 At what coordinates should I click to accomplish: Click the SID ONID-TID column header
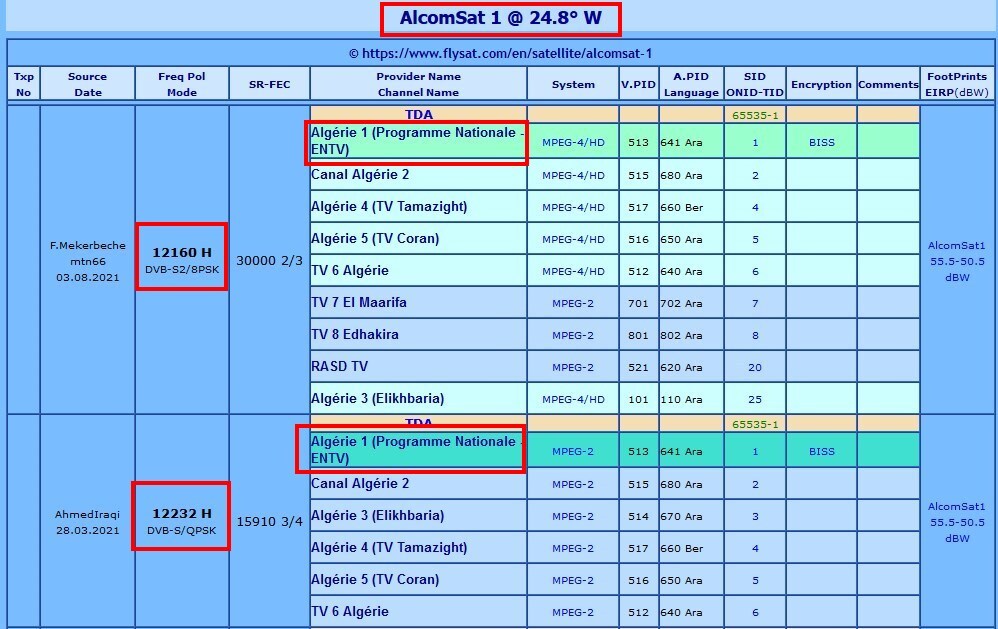[x=754, y=84]
